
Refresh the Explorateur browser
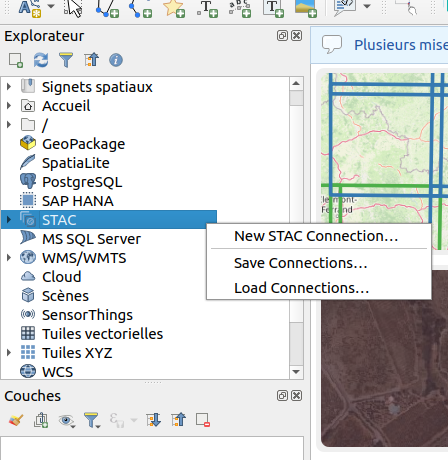pos(41,60)
